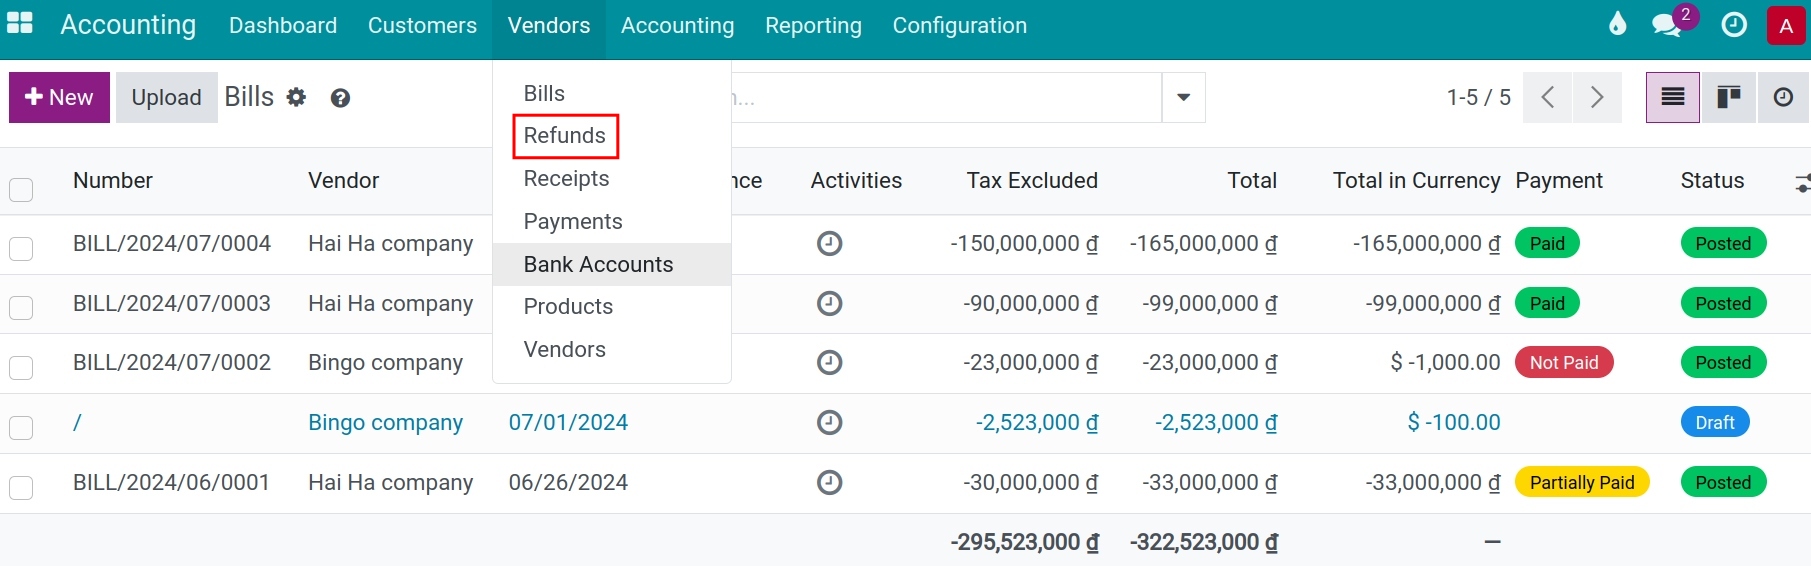Click the Not Paid payment badge
This screenshot has width=1811, height=566.
pyautogui.click(x=1564, y=362)
